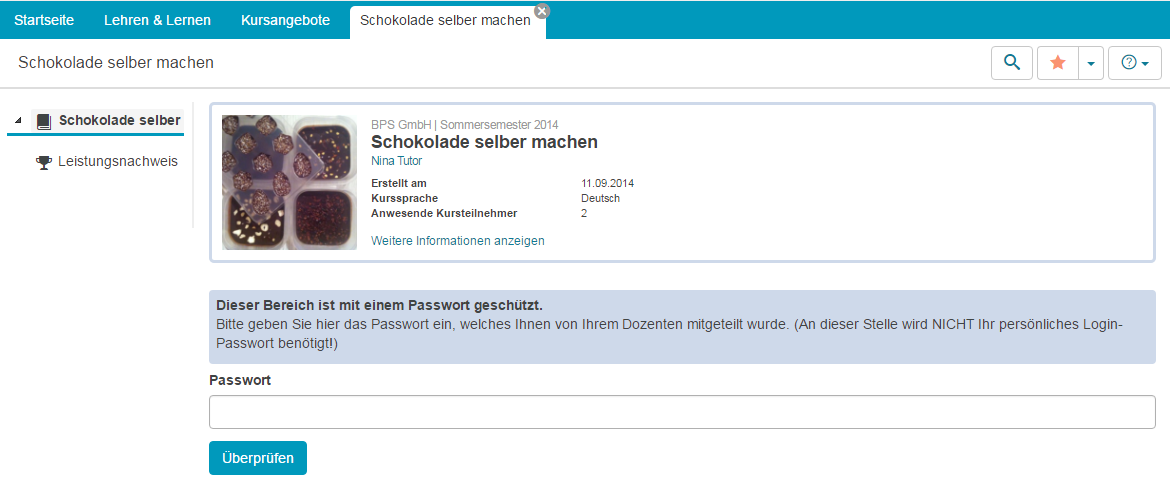The image size is (1170, 493).
Task: Open the Kursangebote tab
Action: 286,20
